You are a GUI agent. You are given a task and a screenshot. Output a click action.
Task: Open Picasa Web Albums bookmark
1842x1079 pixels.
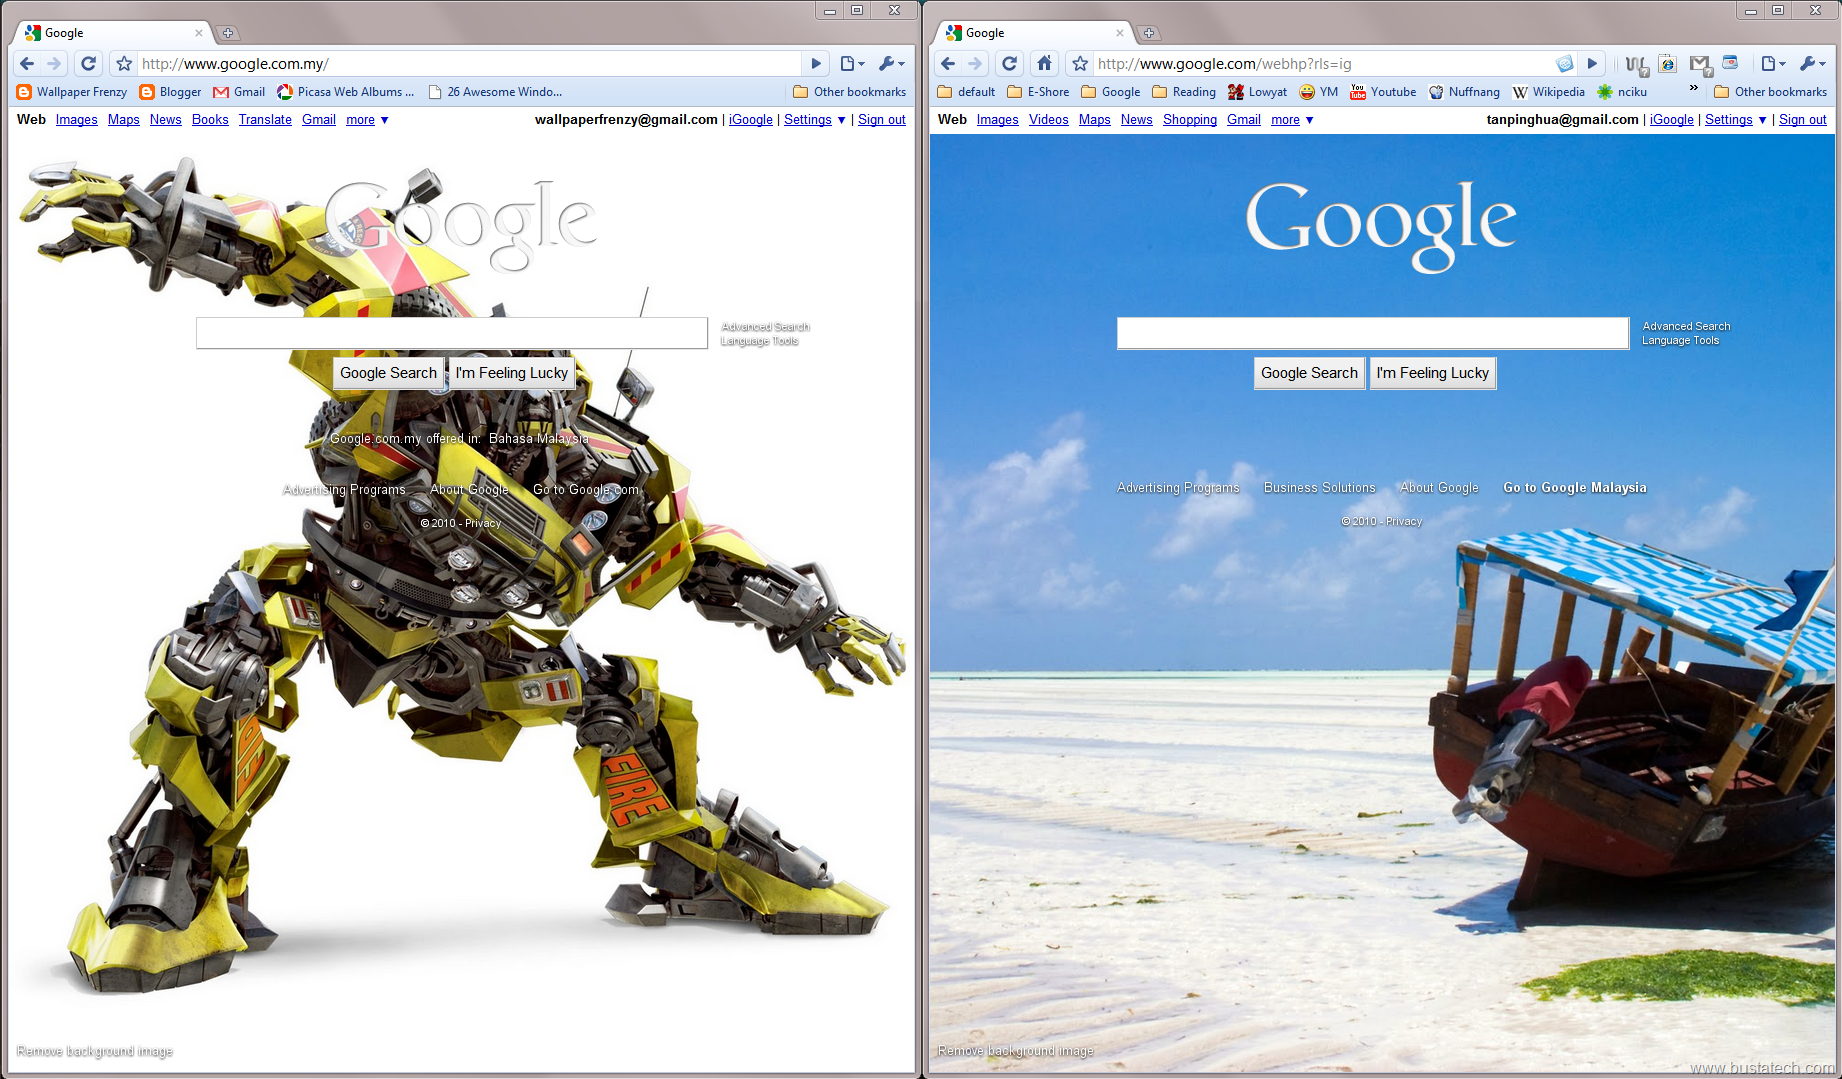(x=346, y=92)
